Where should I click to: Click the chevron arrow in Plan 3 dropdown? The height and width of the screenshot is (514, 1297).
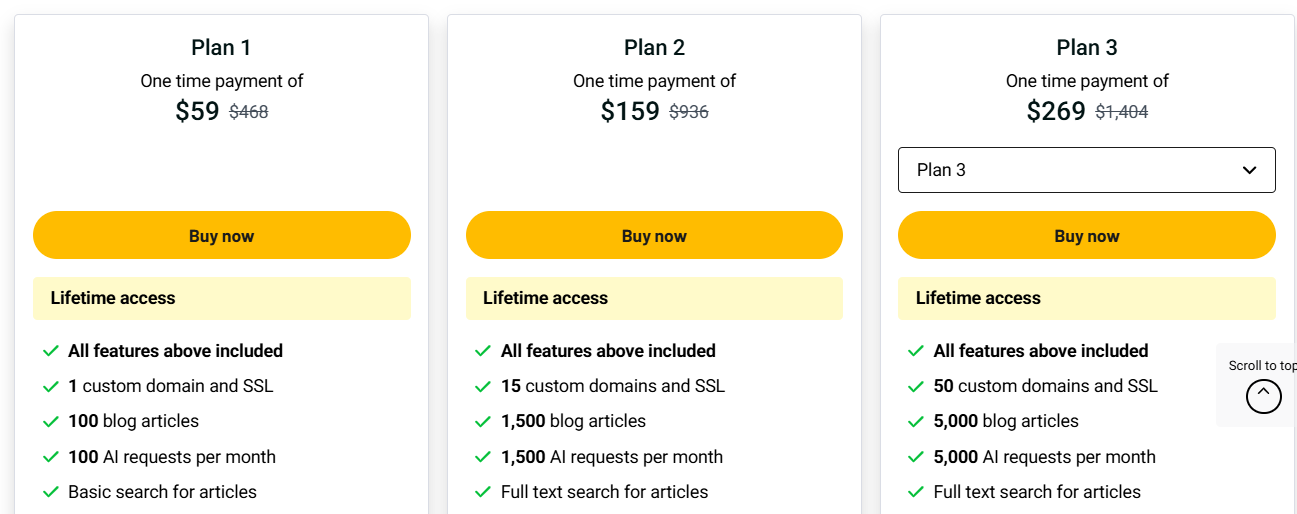click(x=1249, y=170)
